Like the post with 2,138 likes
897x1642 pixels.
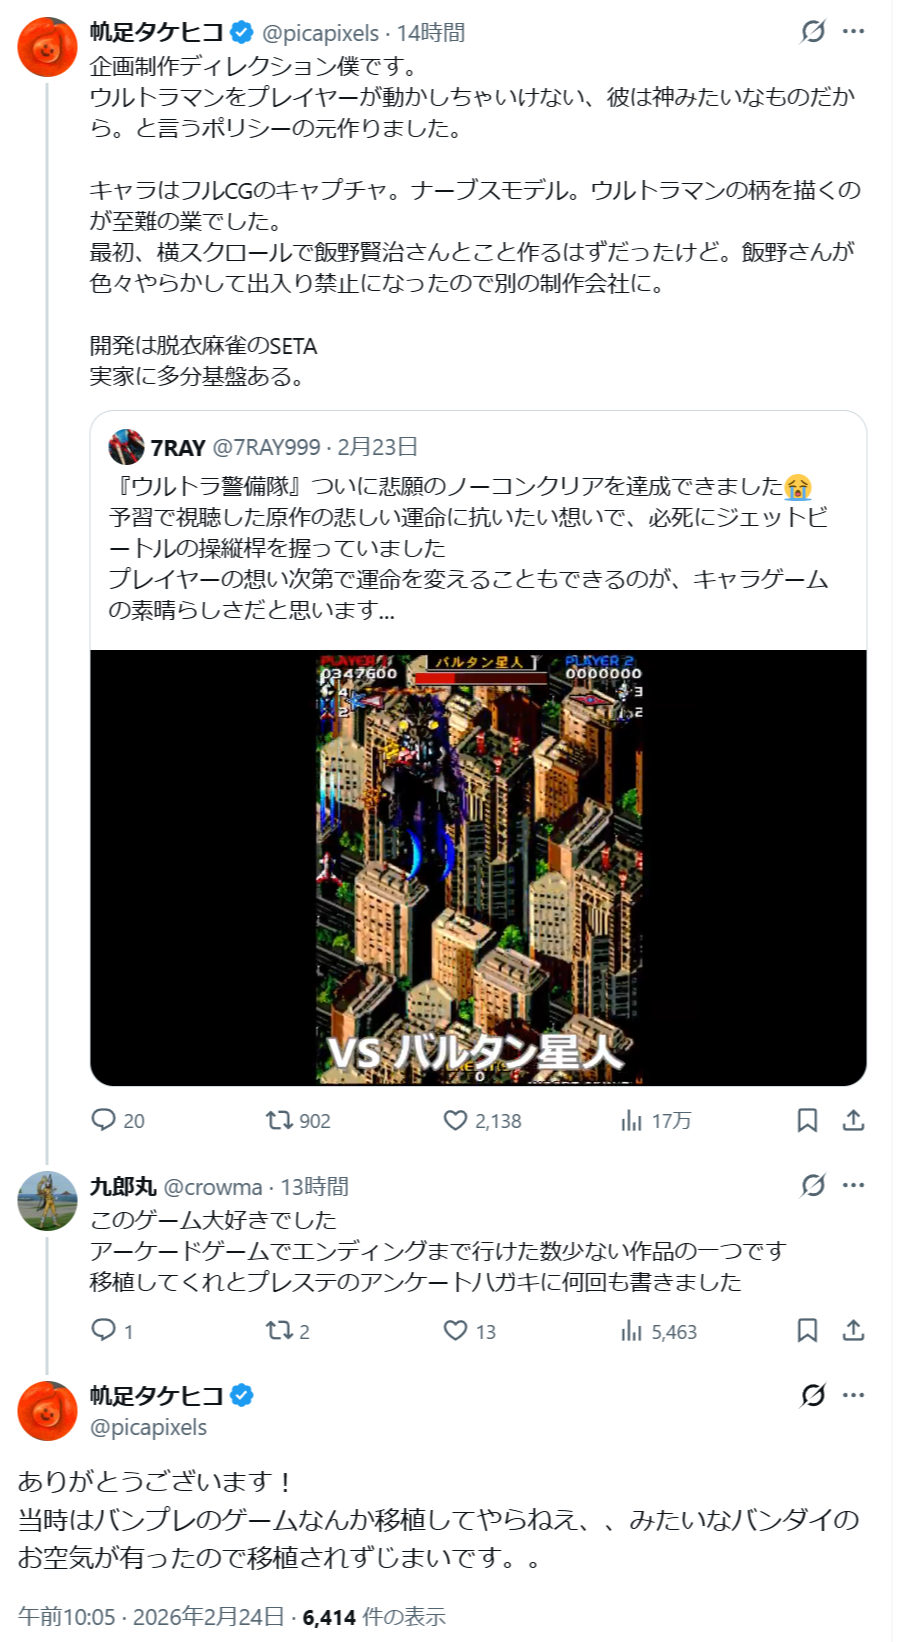456,1120
